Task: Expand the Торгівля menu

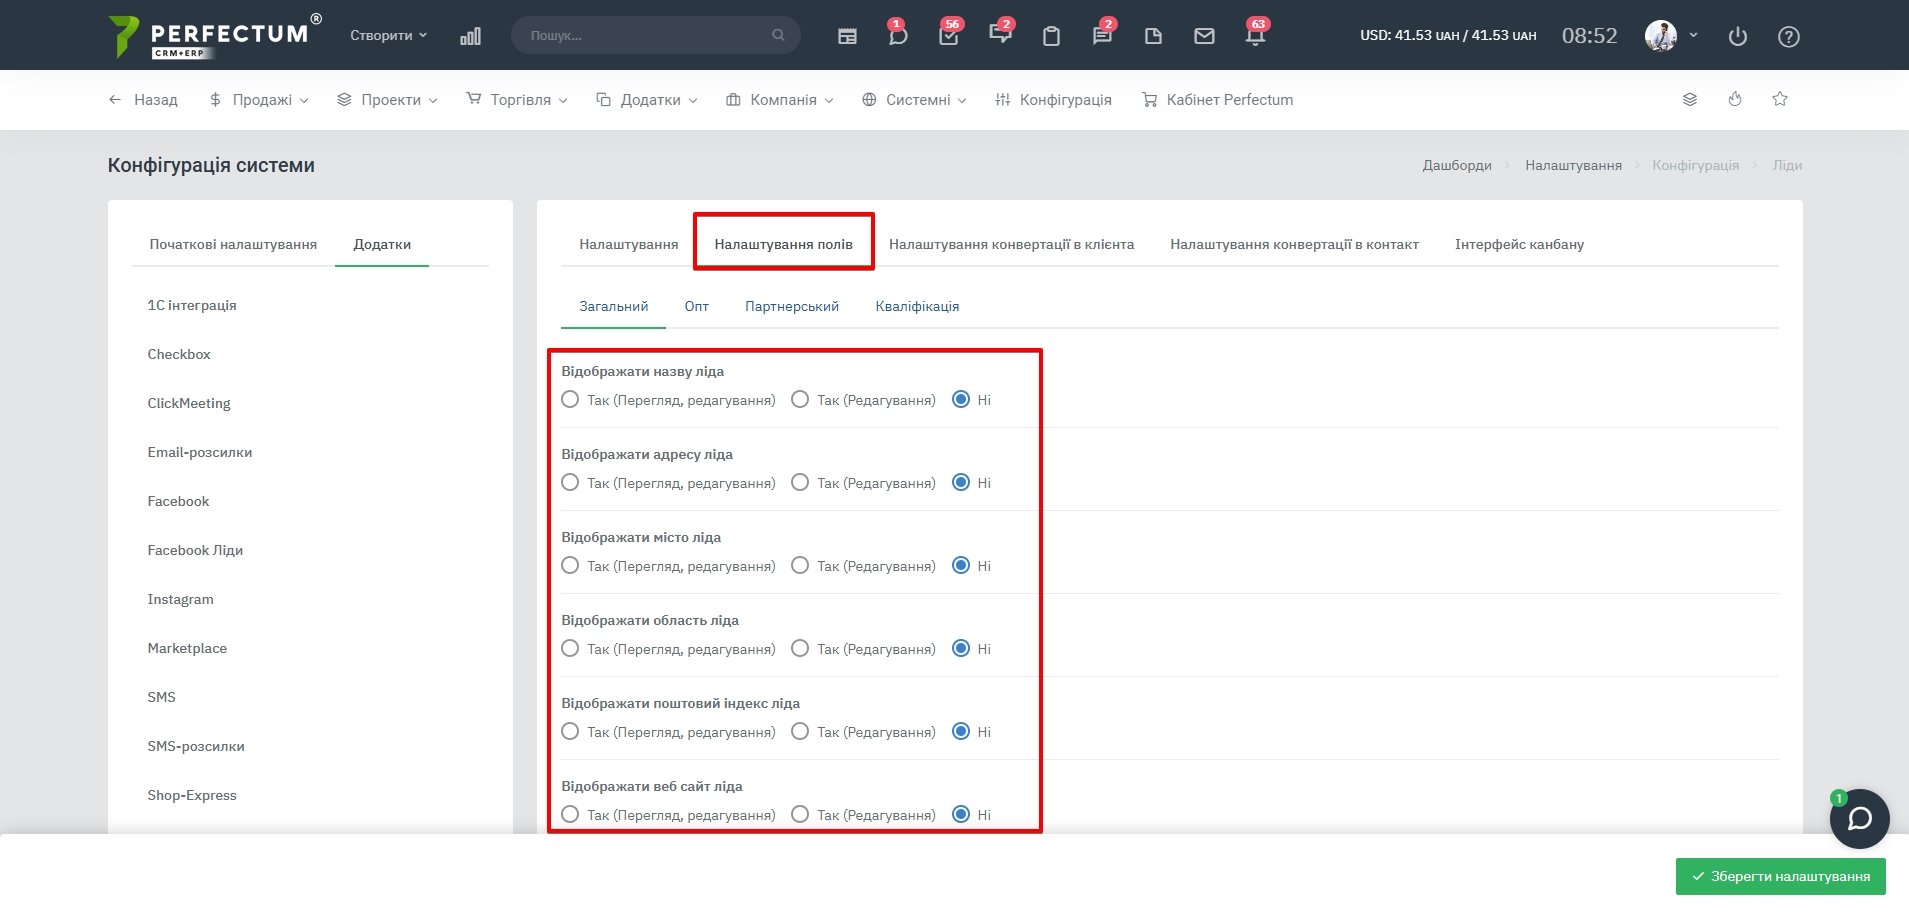Action: (x=517, y=100)
